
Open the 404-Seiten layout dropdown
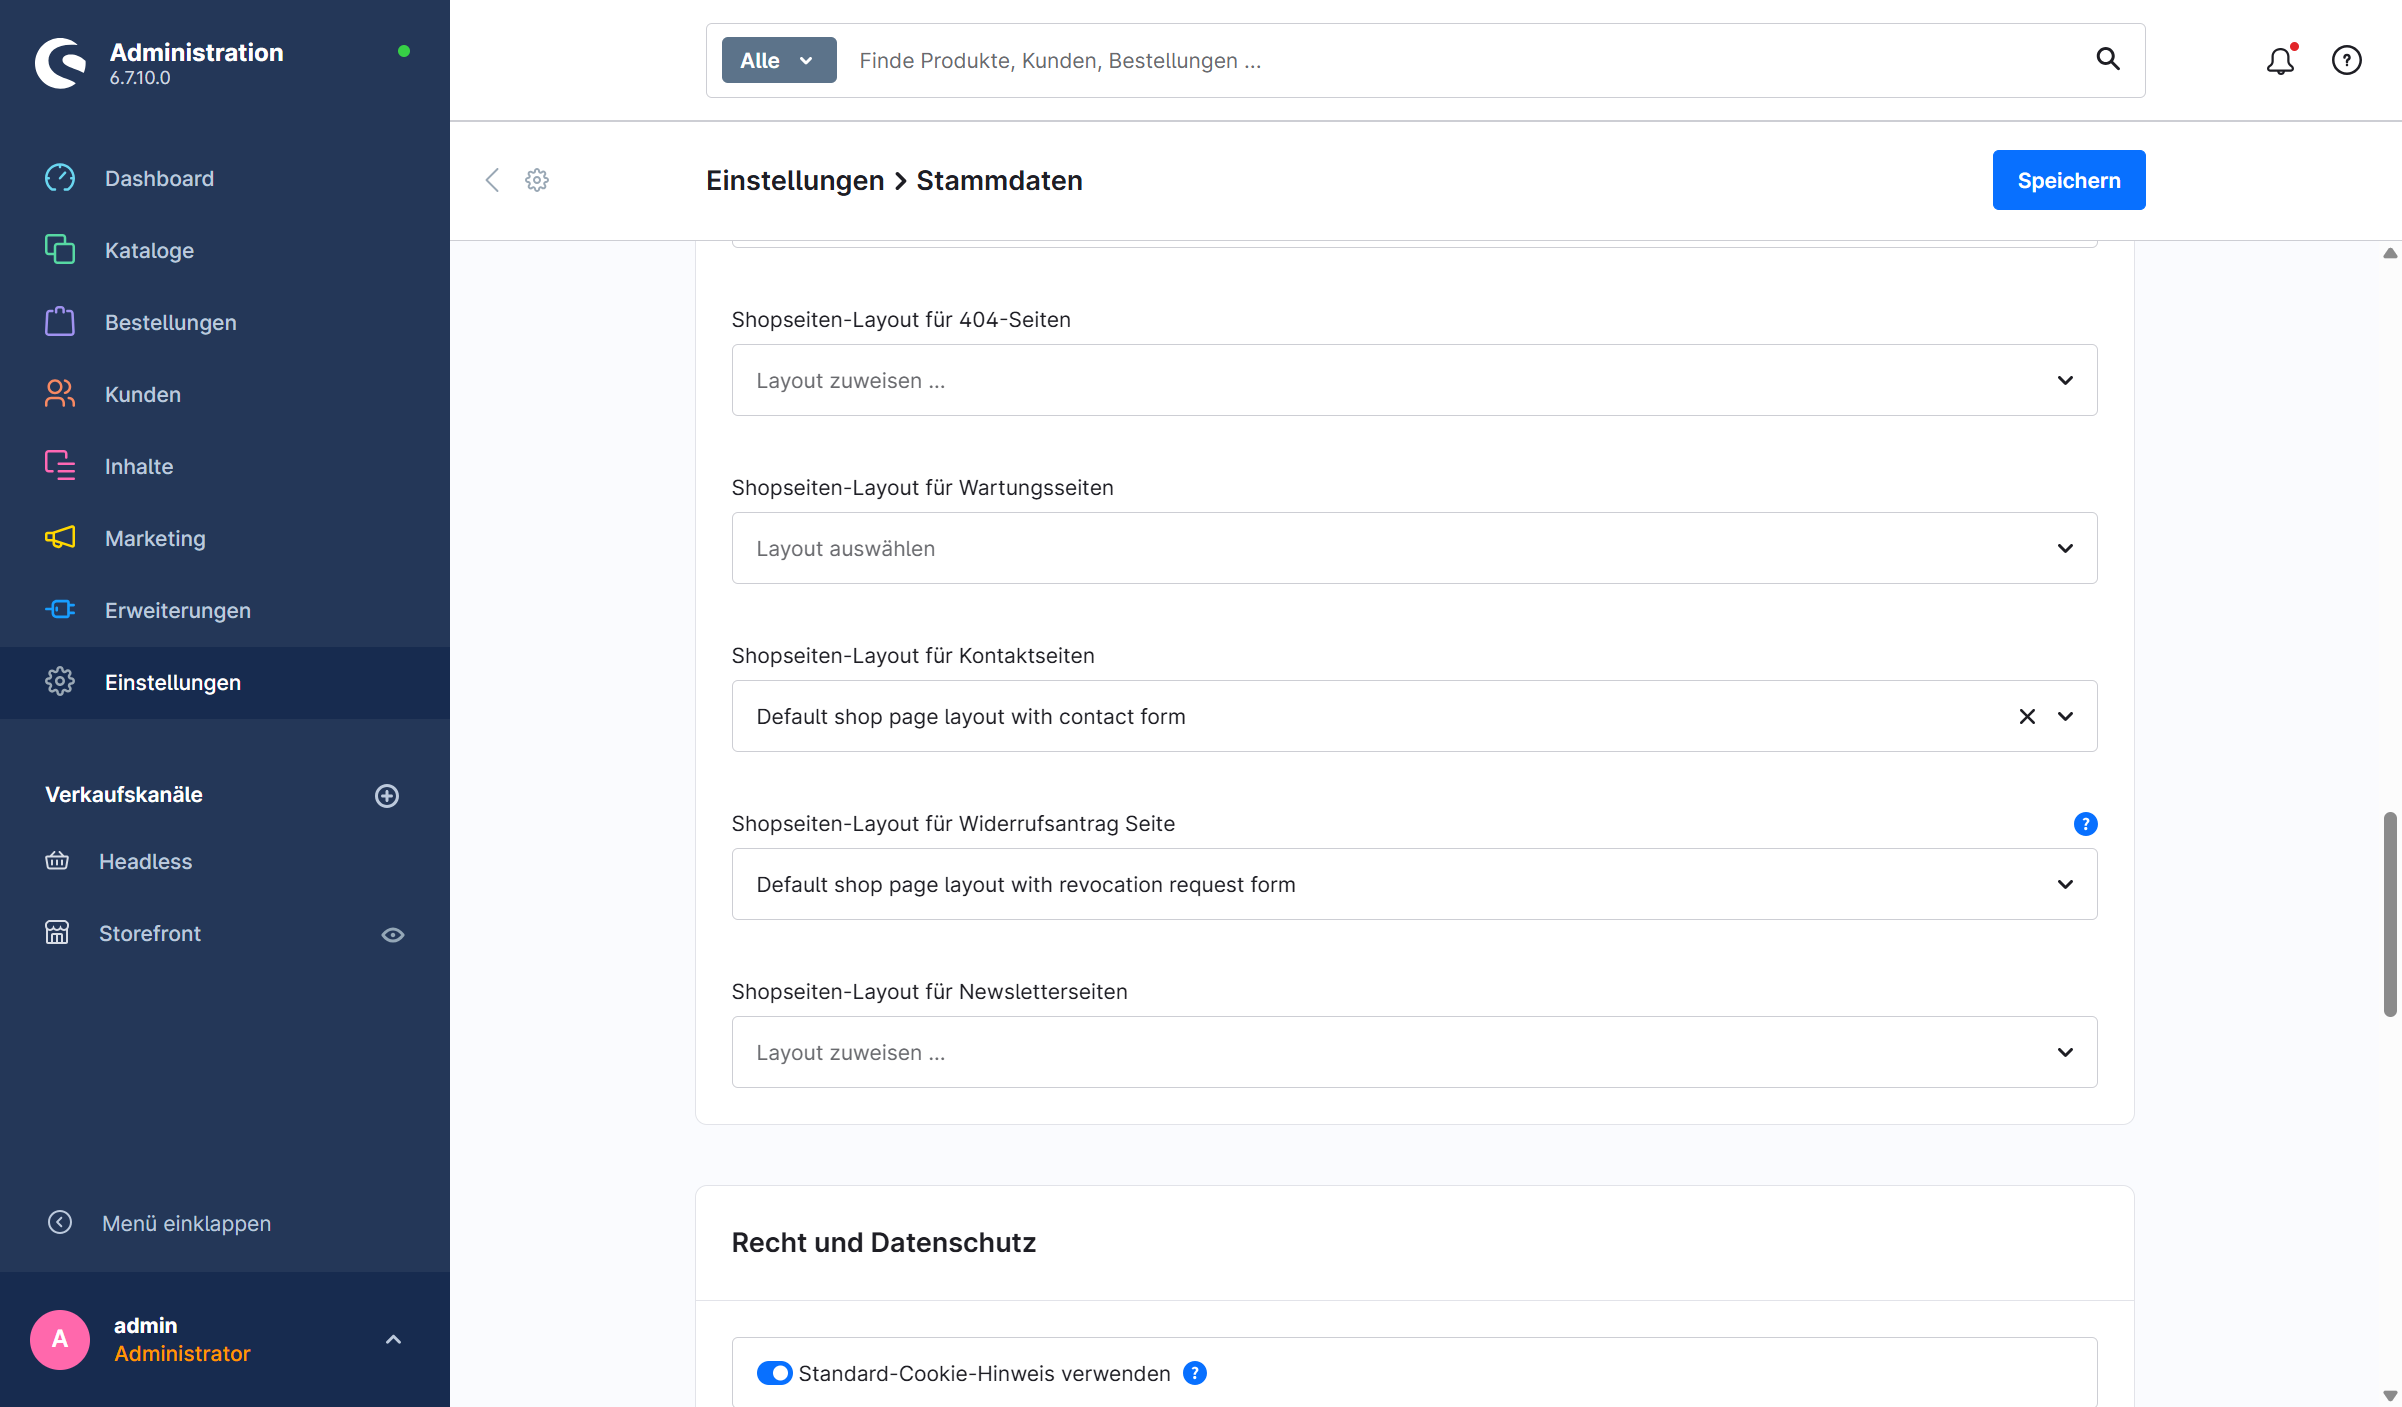pos(1414,380)
